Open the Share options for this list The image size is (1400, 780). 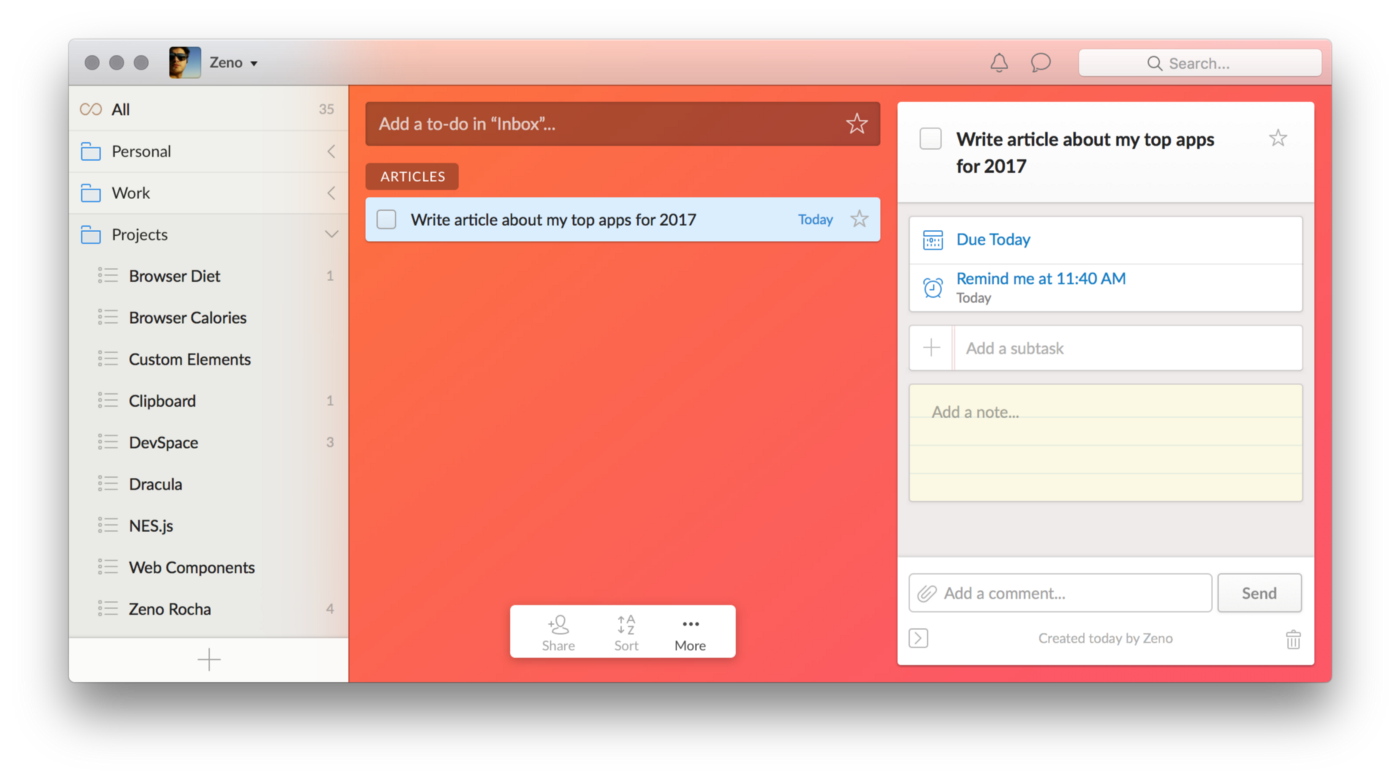[557, 631]
